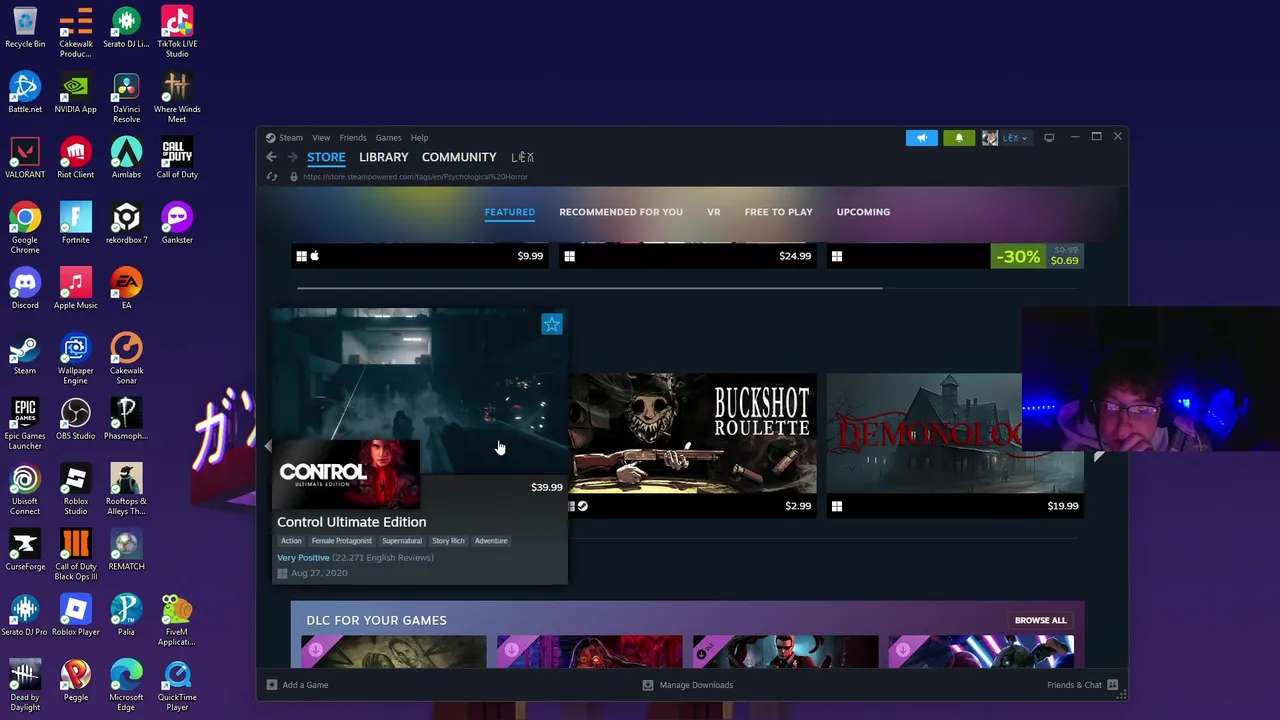Open Fortnite desktop shortcut
The image size is (1280, 720).
click(x=76, y=224)
